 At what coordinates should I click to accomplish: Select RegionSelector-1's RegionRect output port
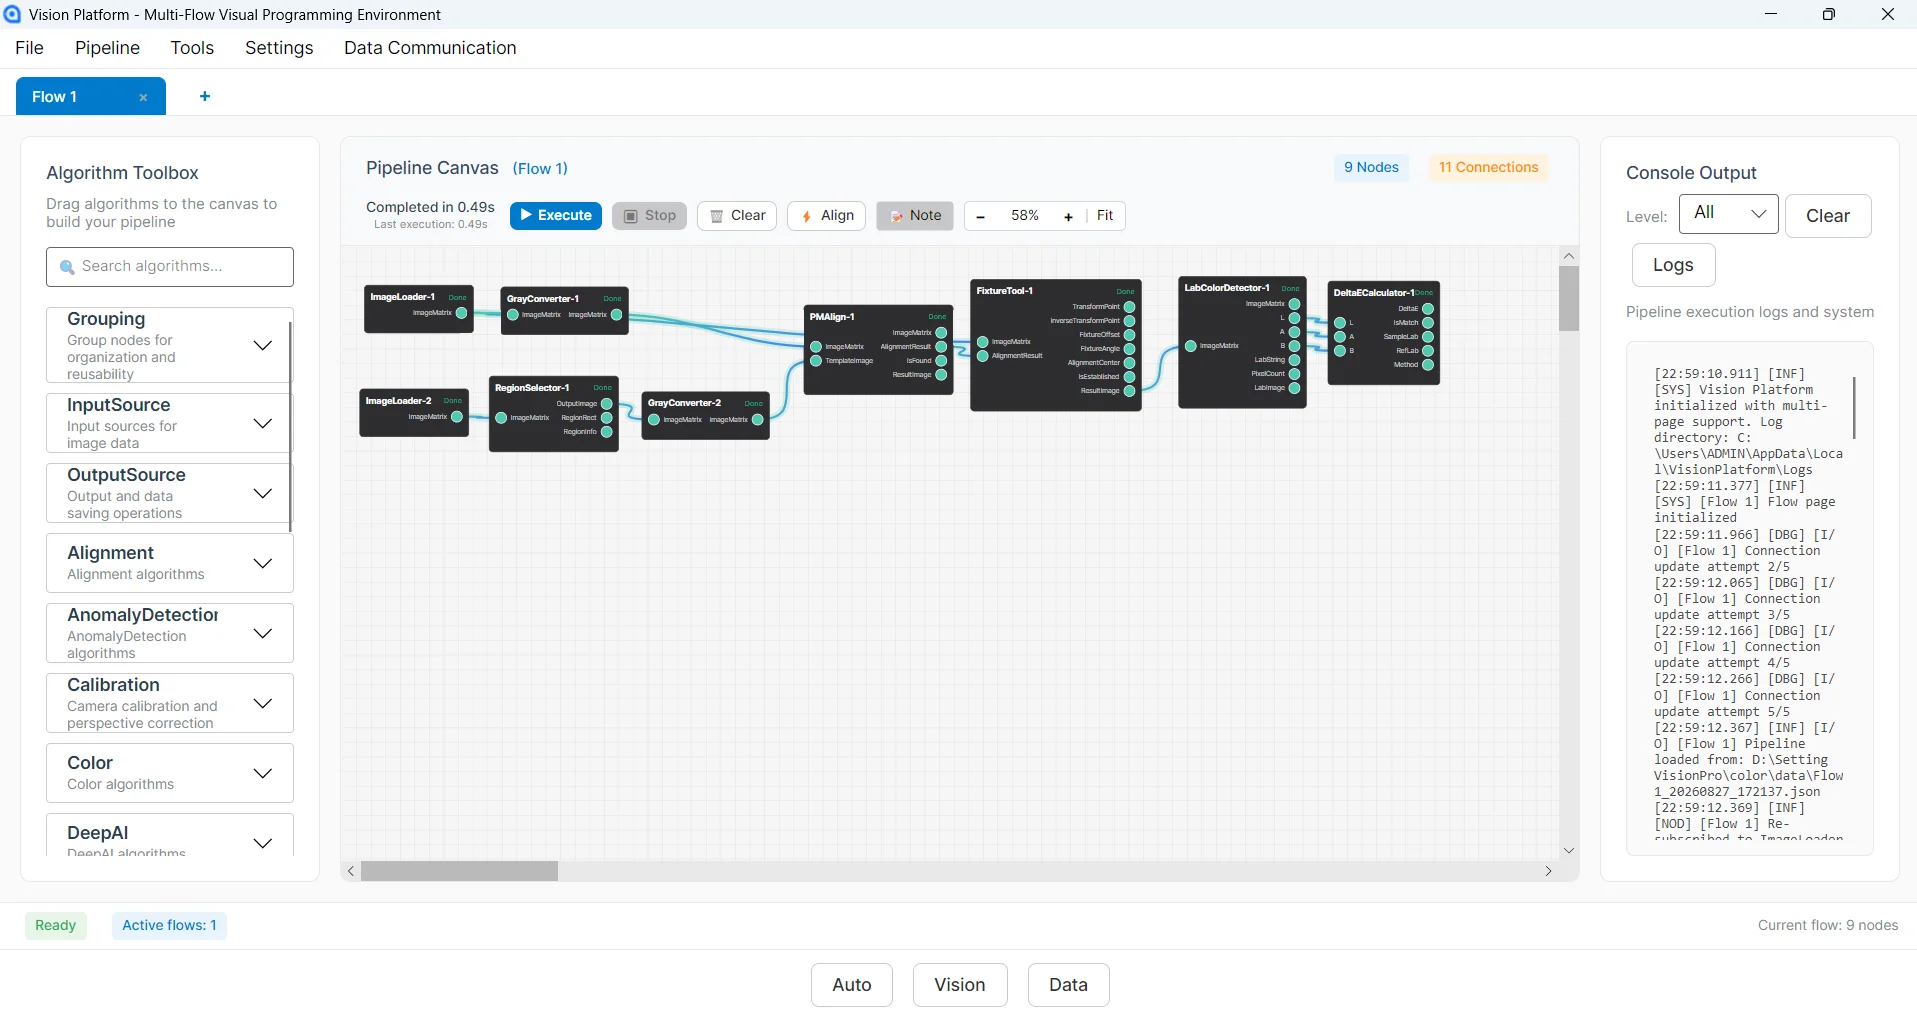(606, 418)
